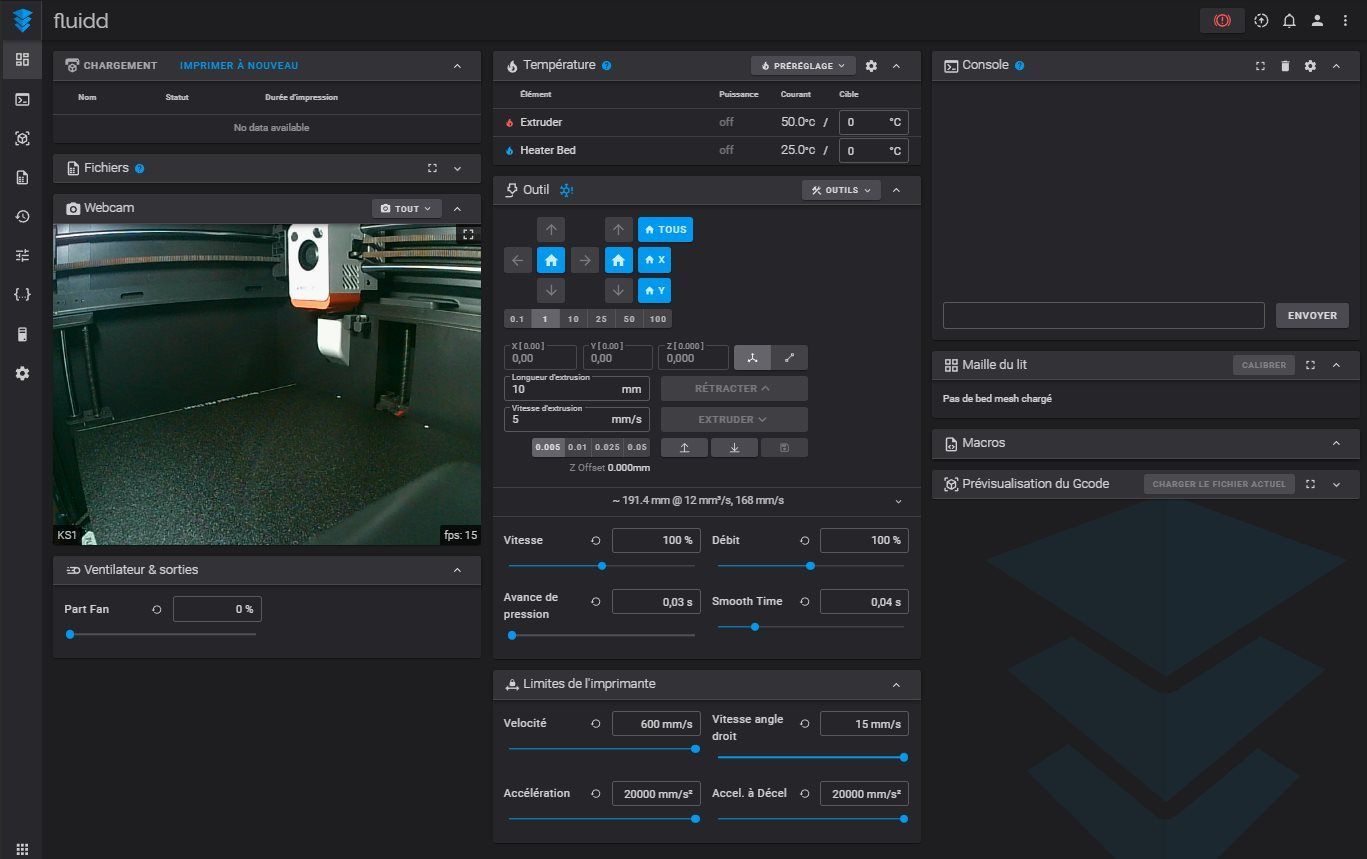Open the webcam Tout selector

tap(405, 209)
